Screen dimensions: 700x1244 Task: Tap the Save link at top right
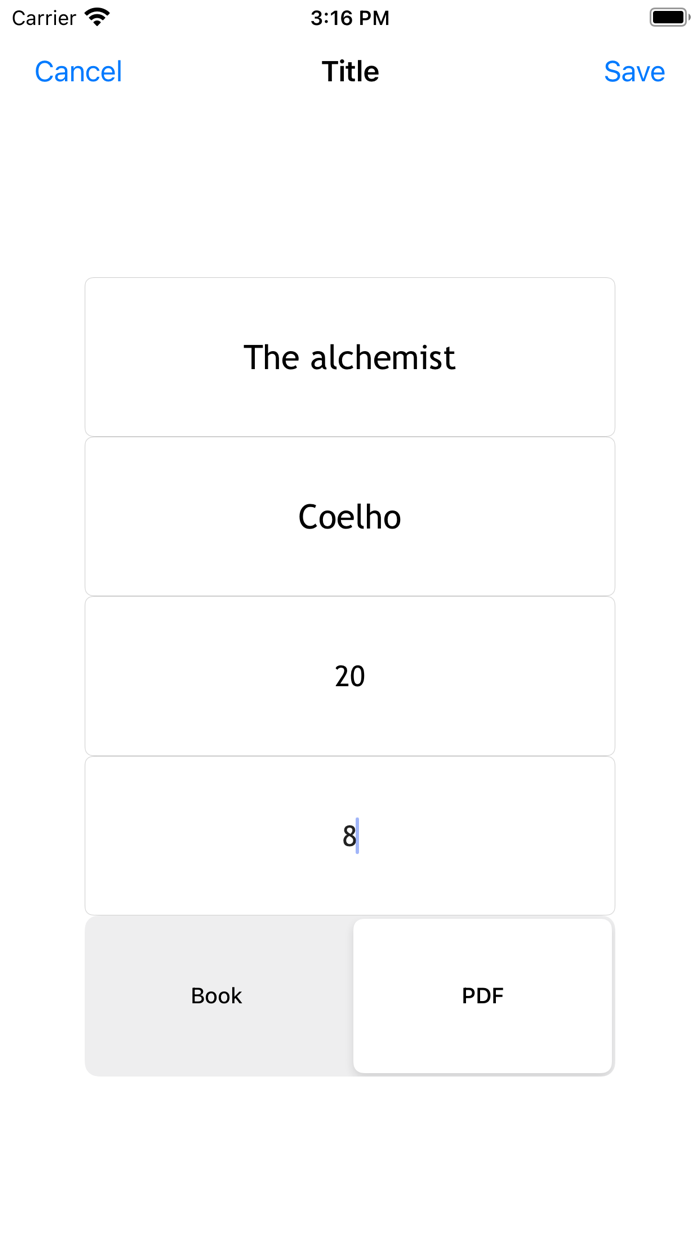coord(634,71)
